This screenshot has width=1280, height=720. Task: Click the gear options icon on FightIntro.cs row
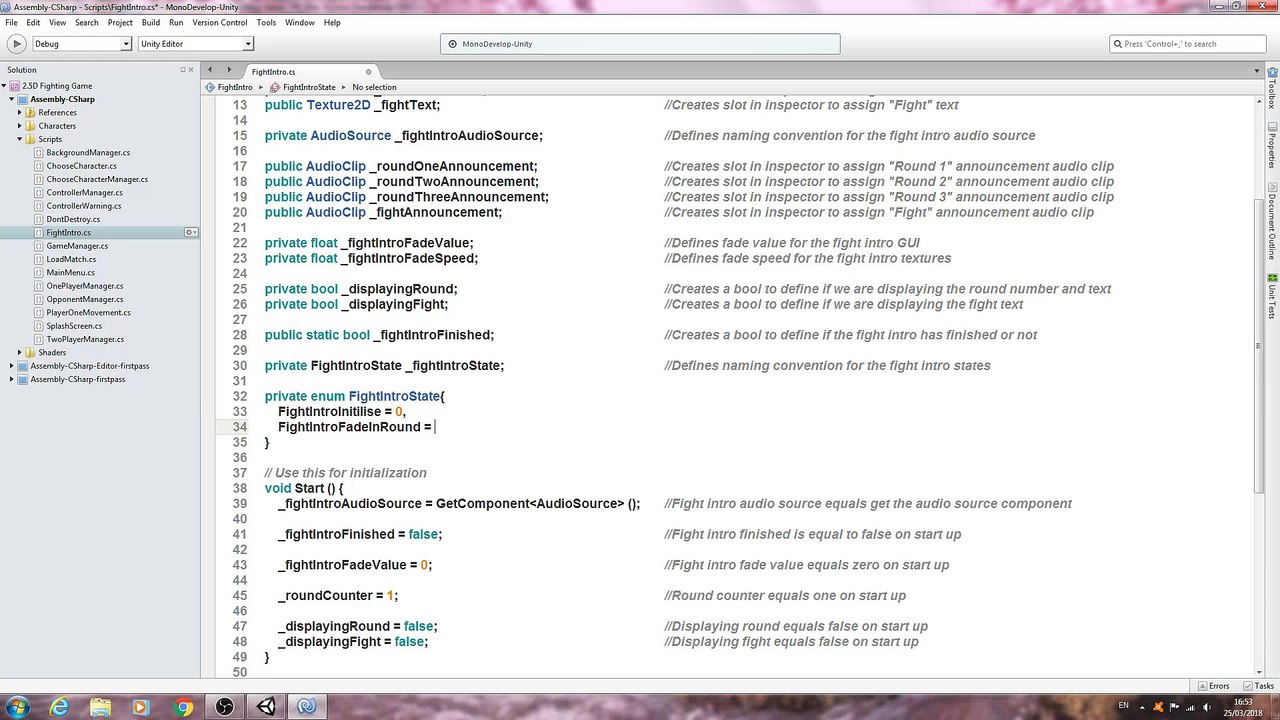pyautogui.click(x=189, y=233)
